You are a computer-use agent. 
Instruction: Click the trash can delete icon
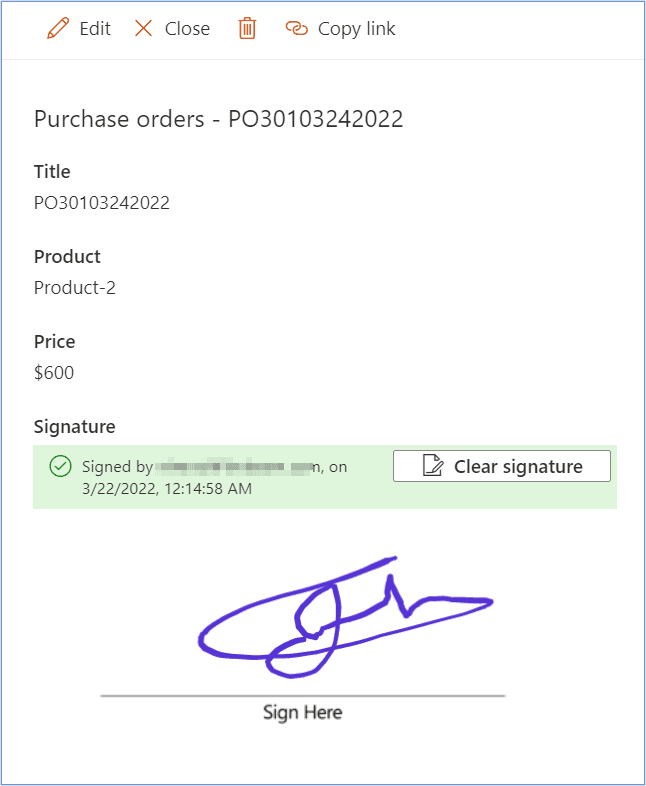(247, 28)
